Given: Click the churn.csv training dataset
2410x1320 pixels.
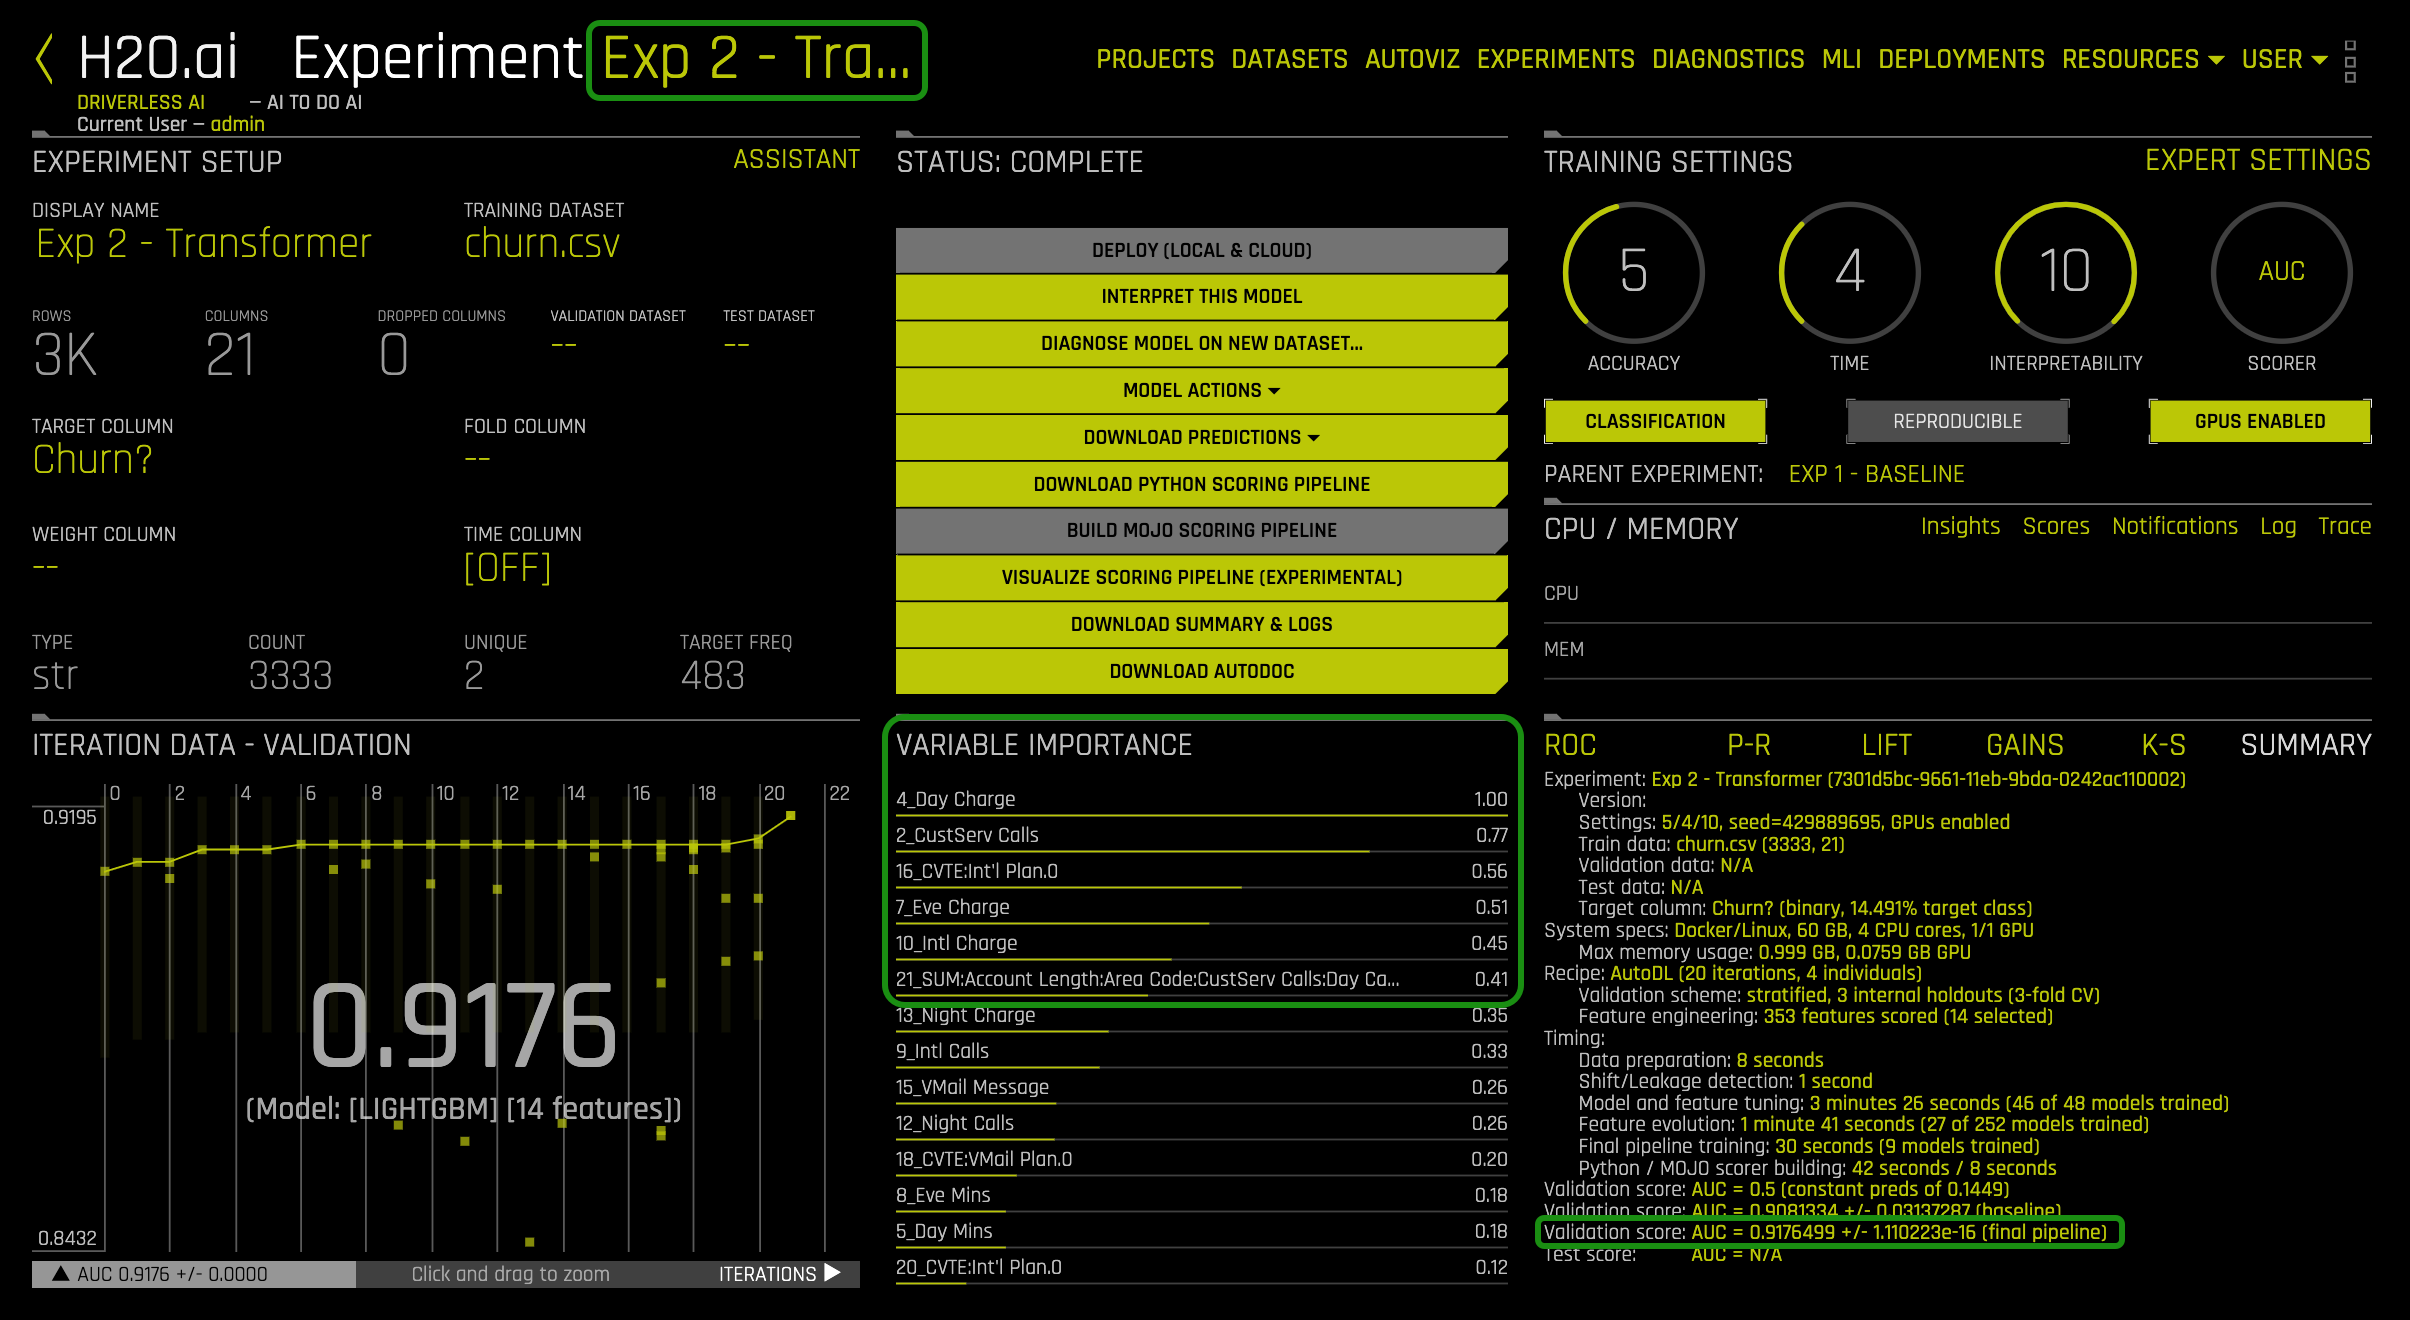Looking at the screenshot, I should coord(542,243).
